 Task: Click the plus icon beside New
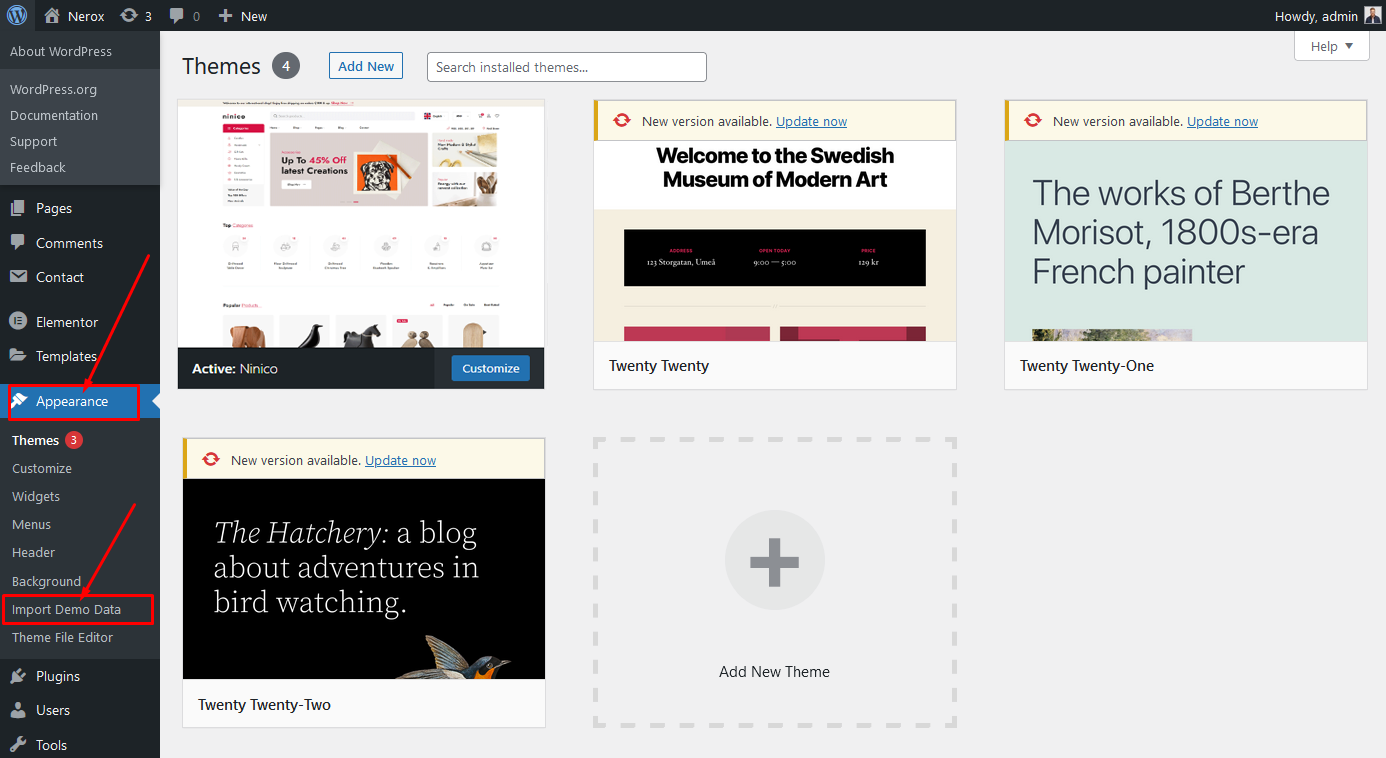tap(225, 16)
